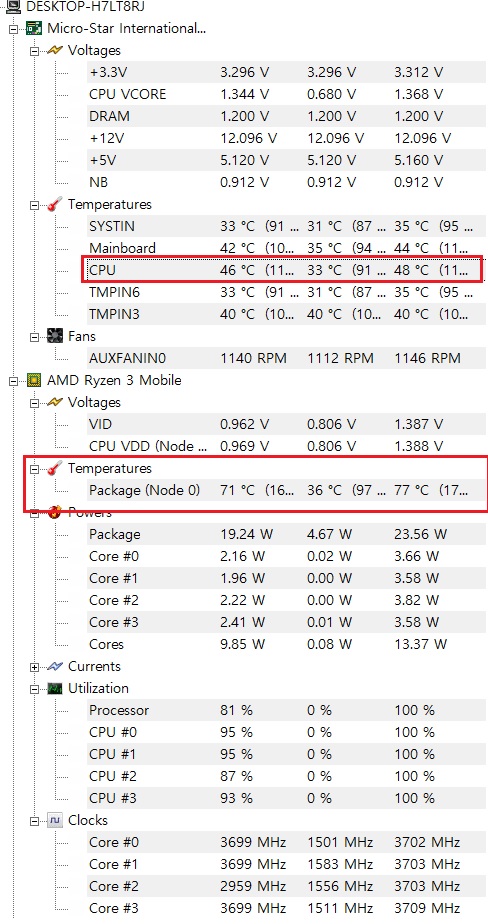Click the thermometer icon under Micro-Star Temperatures

coord(54,204)
